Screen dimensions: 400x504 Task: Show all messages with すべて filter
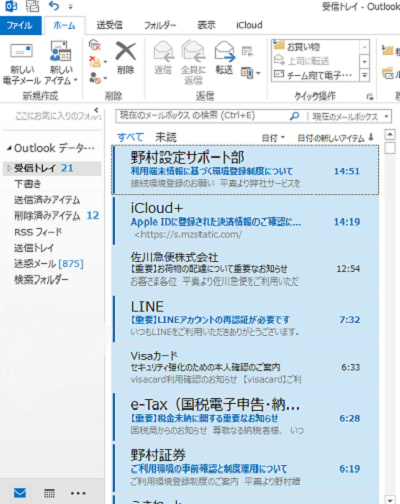point(130,137)
